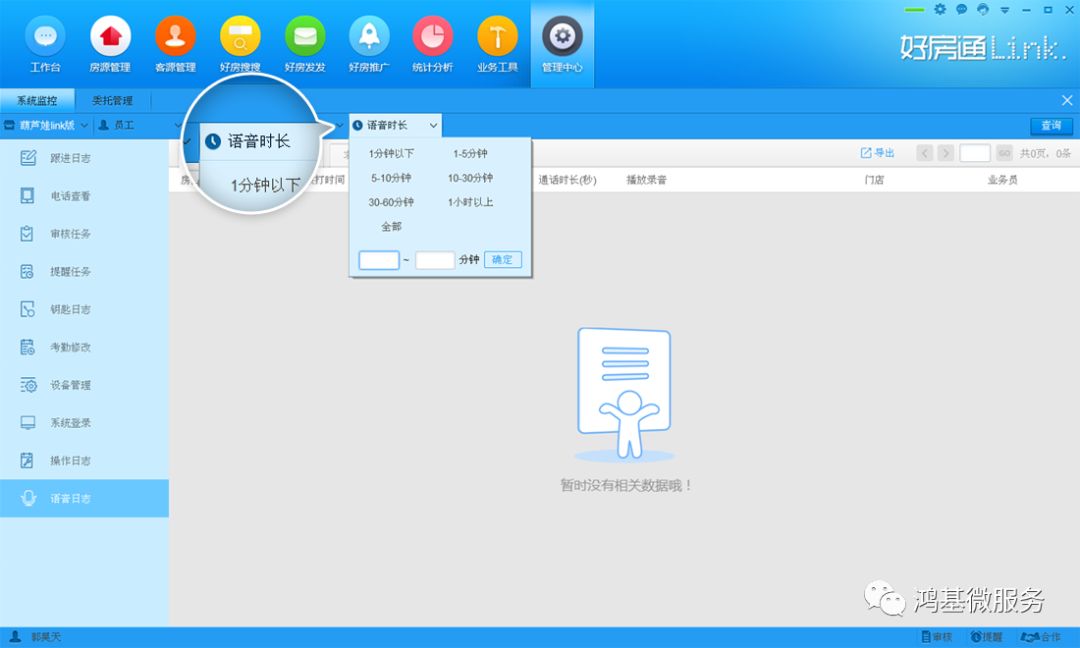1080x648 pixels.
Task: Open 统计分析 pie chart icon
Action: [432, 38]
